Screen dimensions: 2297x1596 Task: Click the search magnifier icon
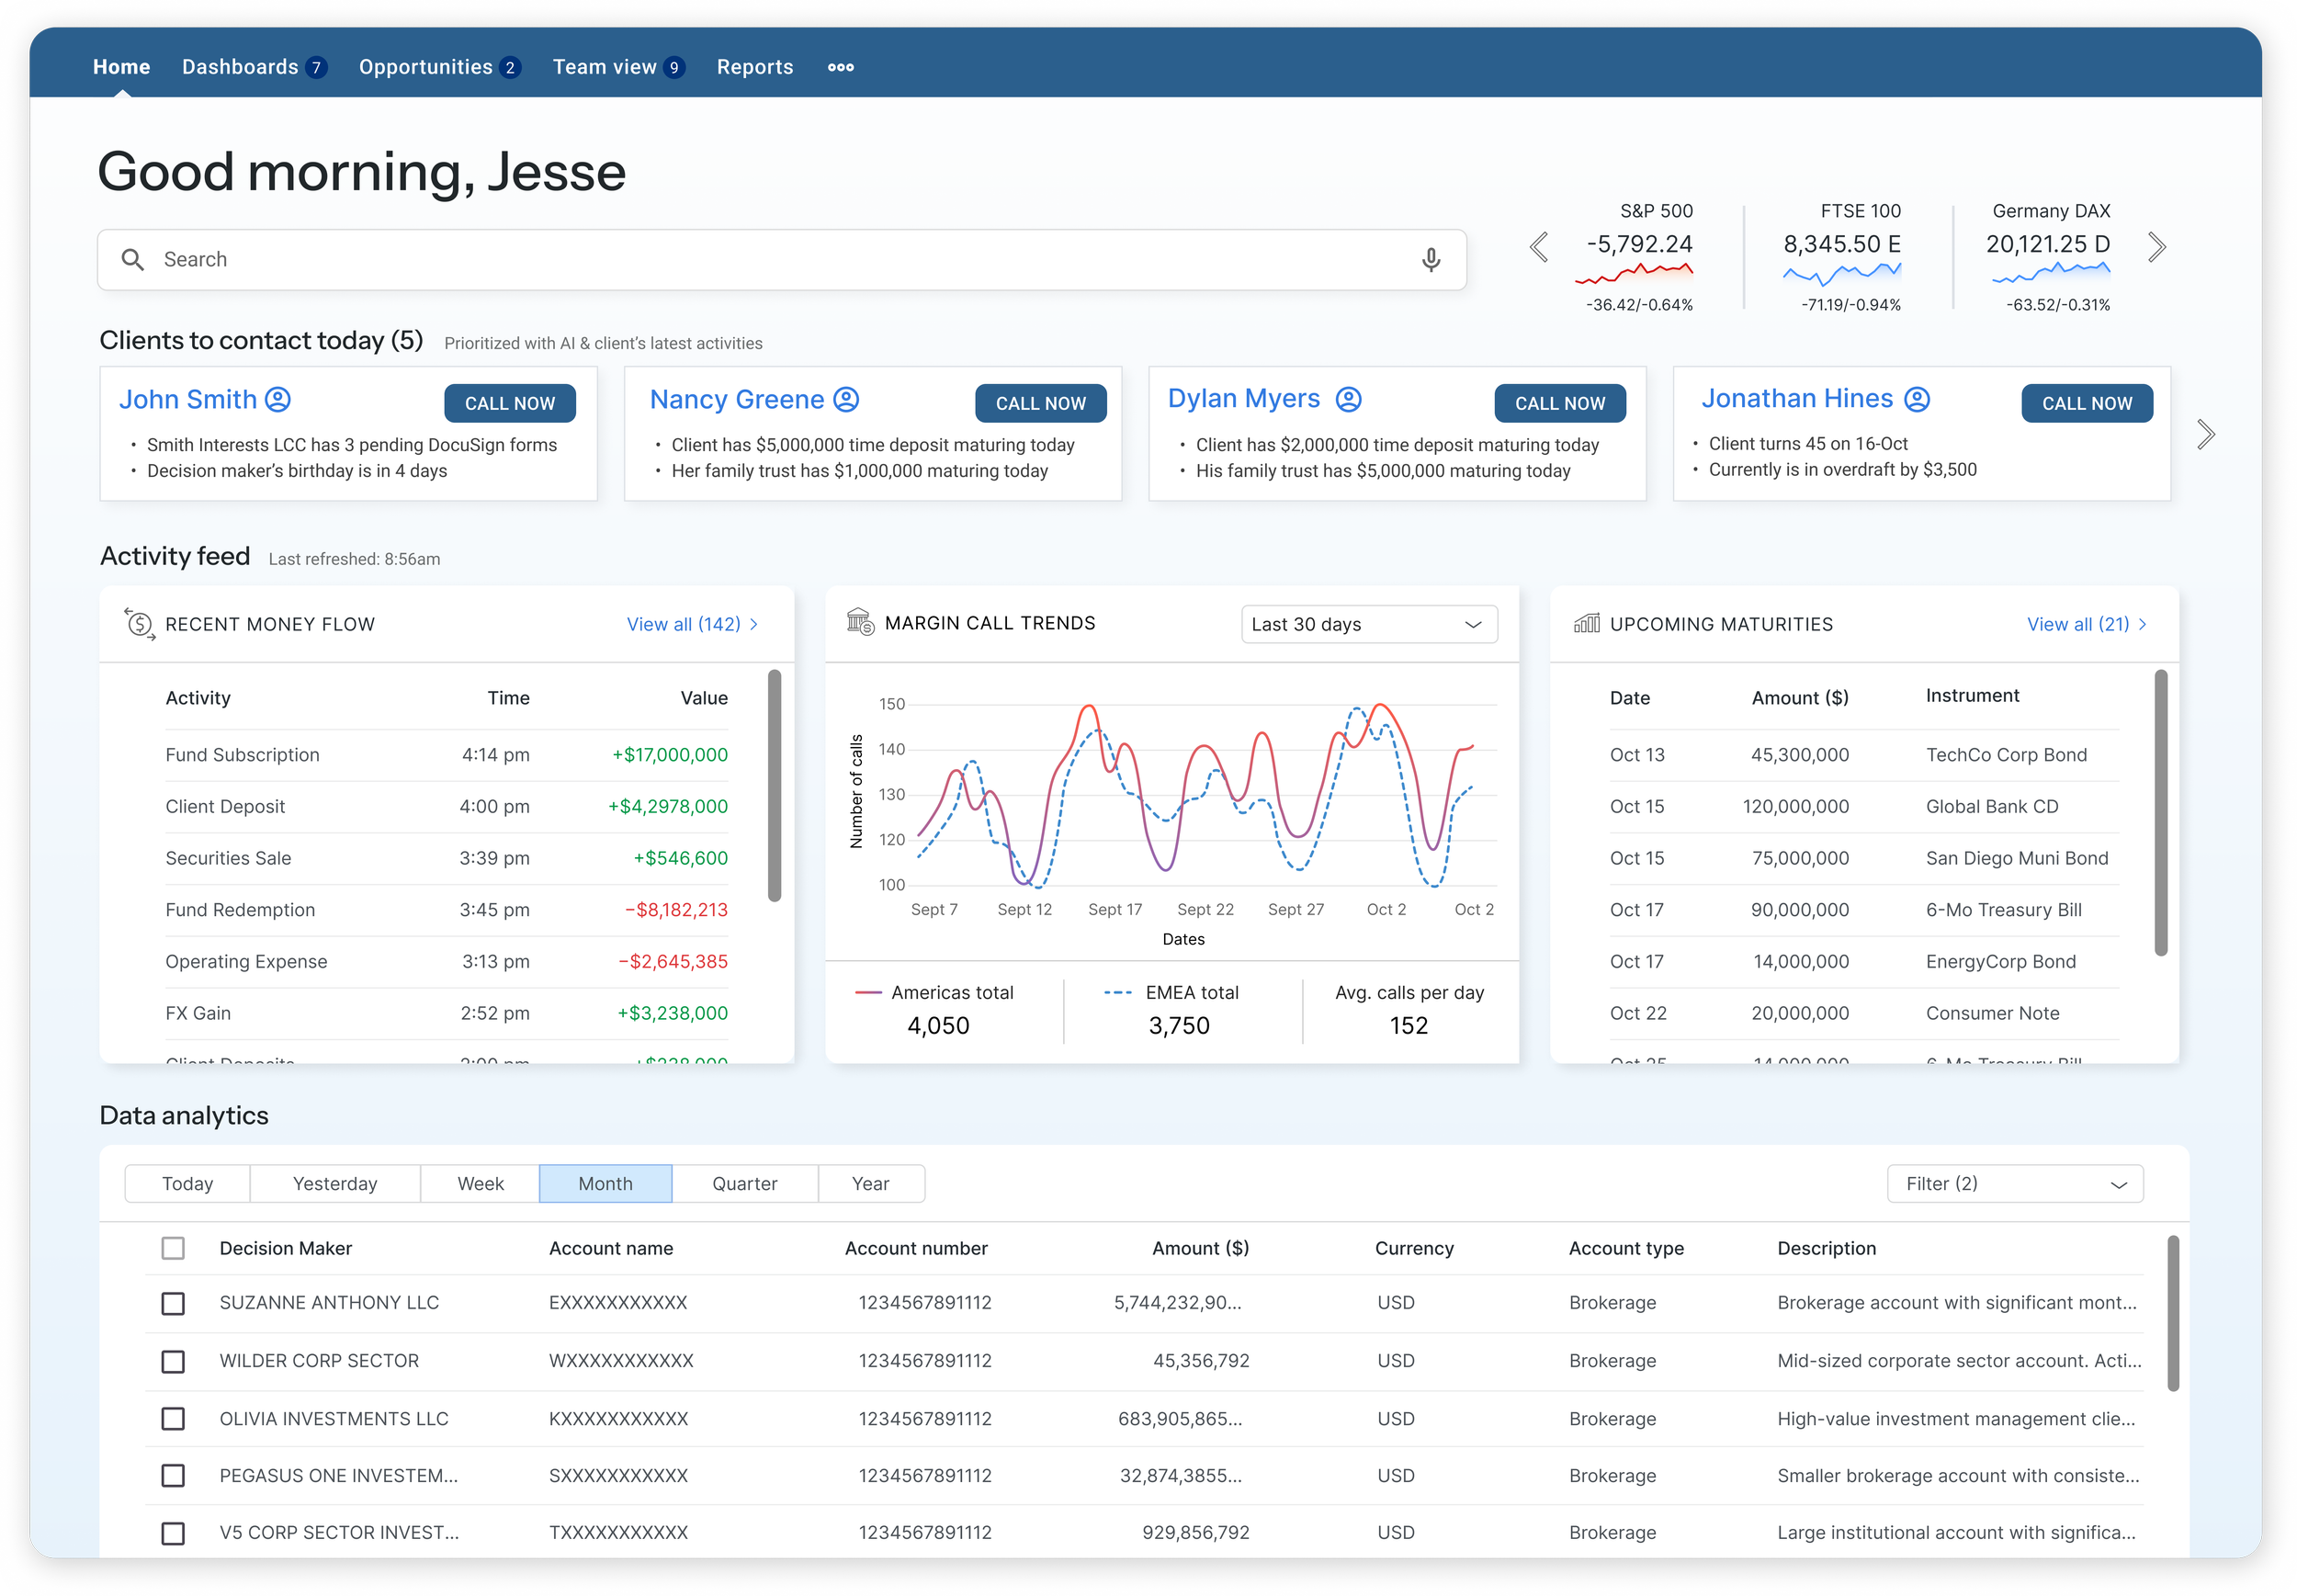[132, 260]
